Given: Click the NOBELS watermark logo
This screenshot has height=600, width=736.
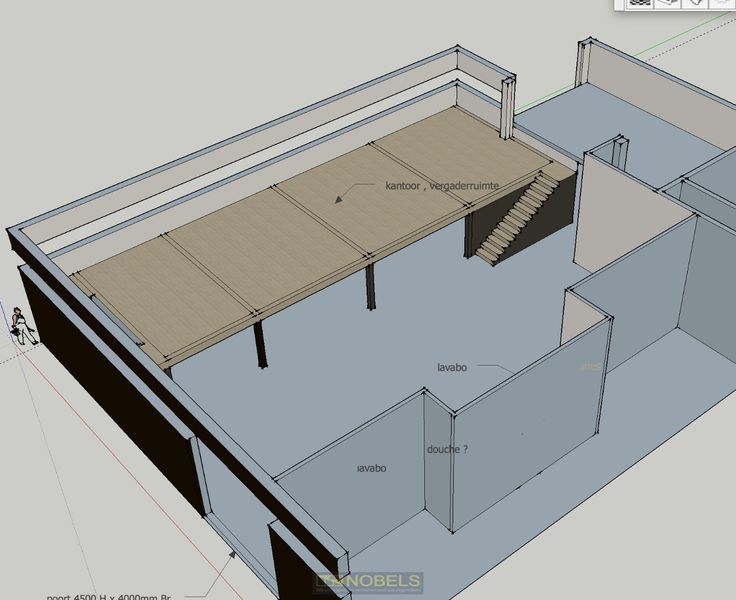Looking at the screenshot, I should [368, 582].
